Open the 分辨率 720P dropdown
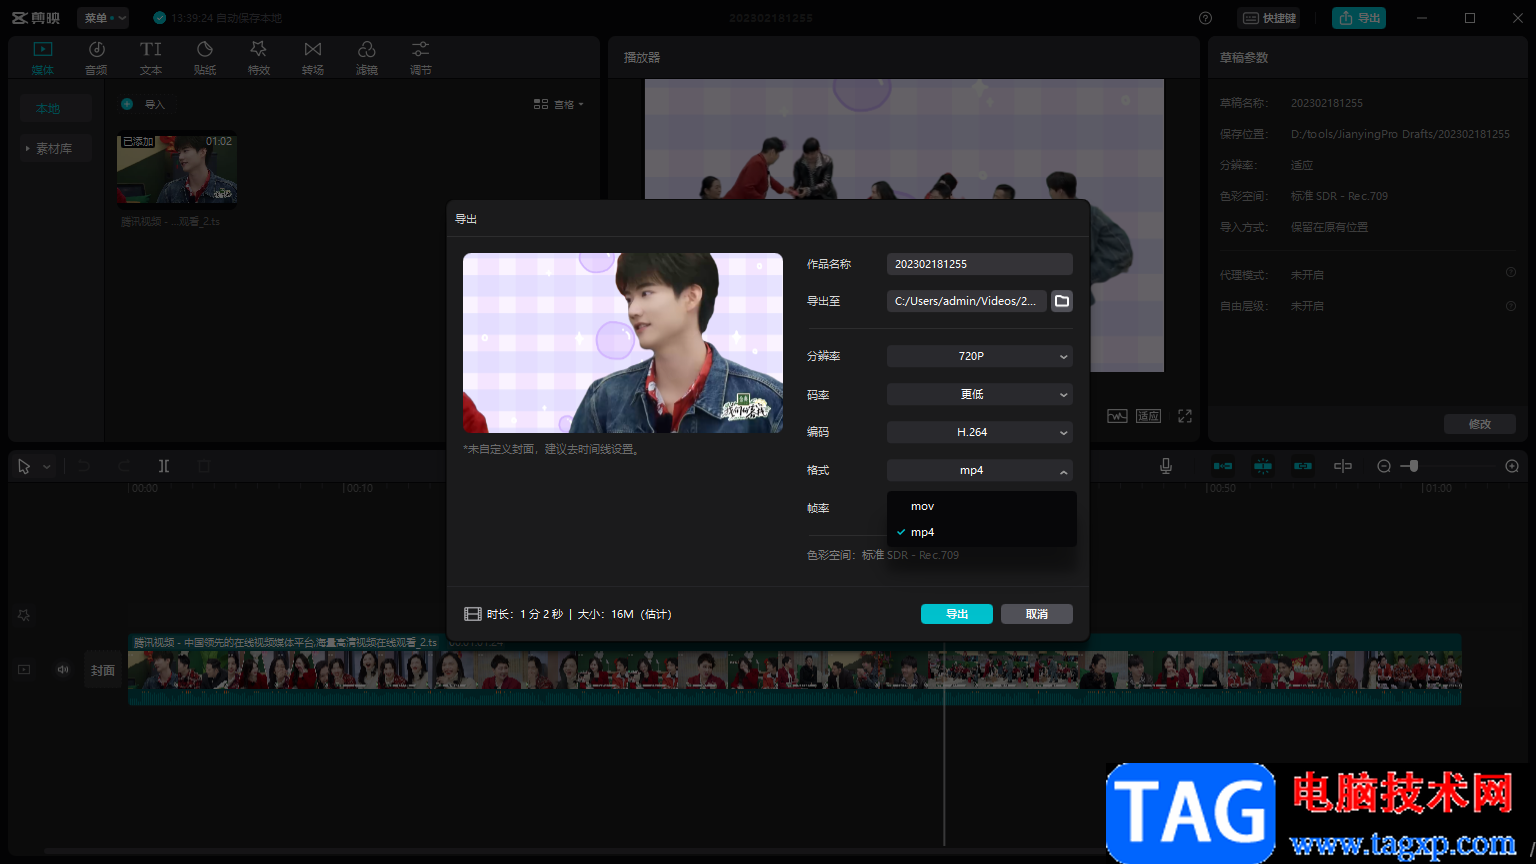1536x864 pixels. 979,356
